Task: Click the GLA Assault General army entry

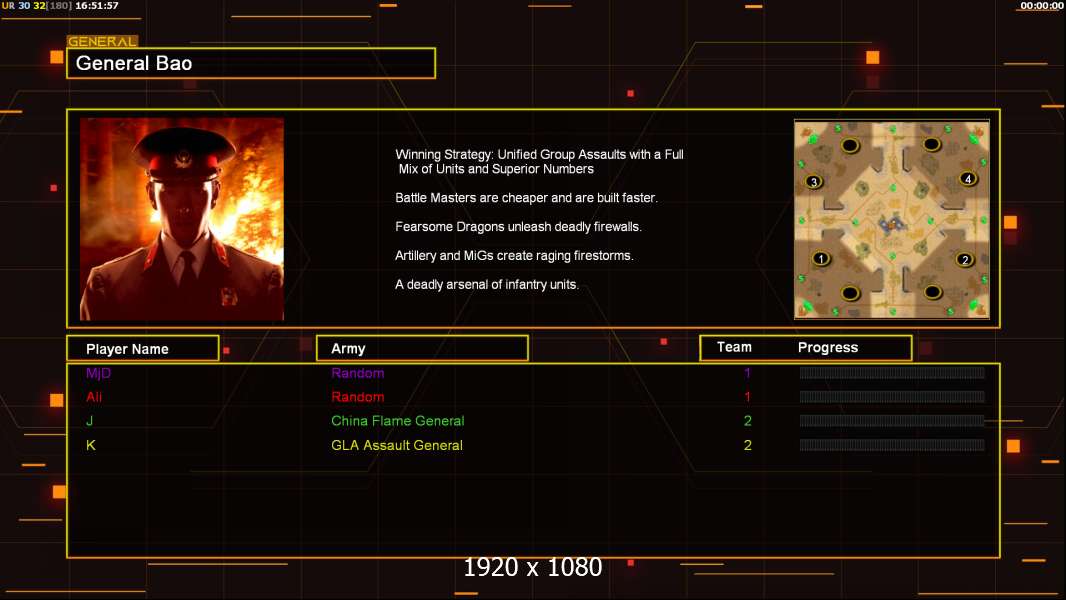Action: tap(397, 445)
